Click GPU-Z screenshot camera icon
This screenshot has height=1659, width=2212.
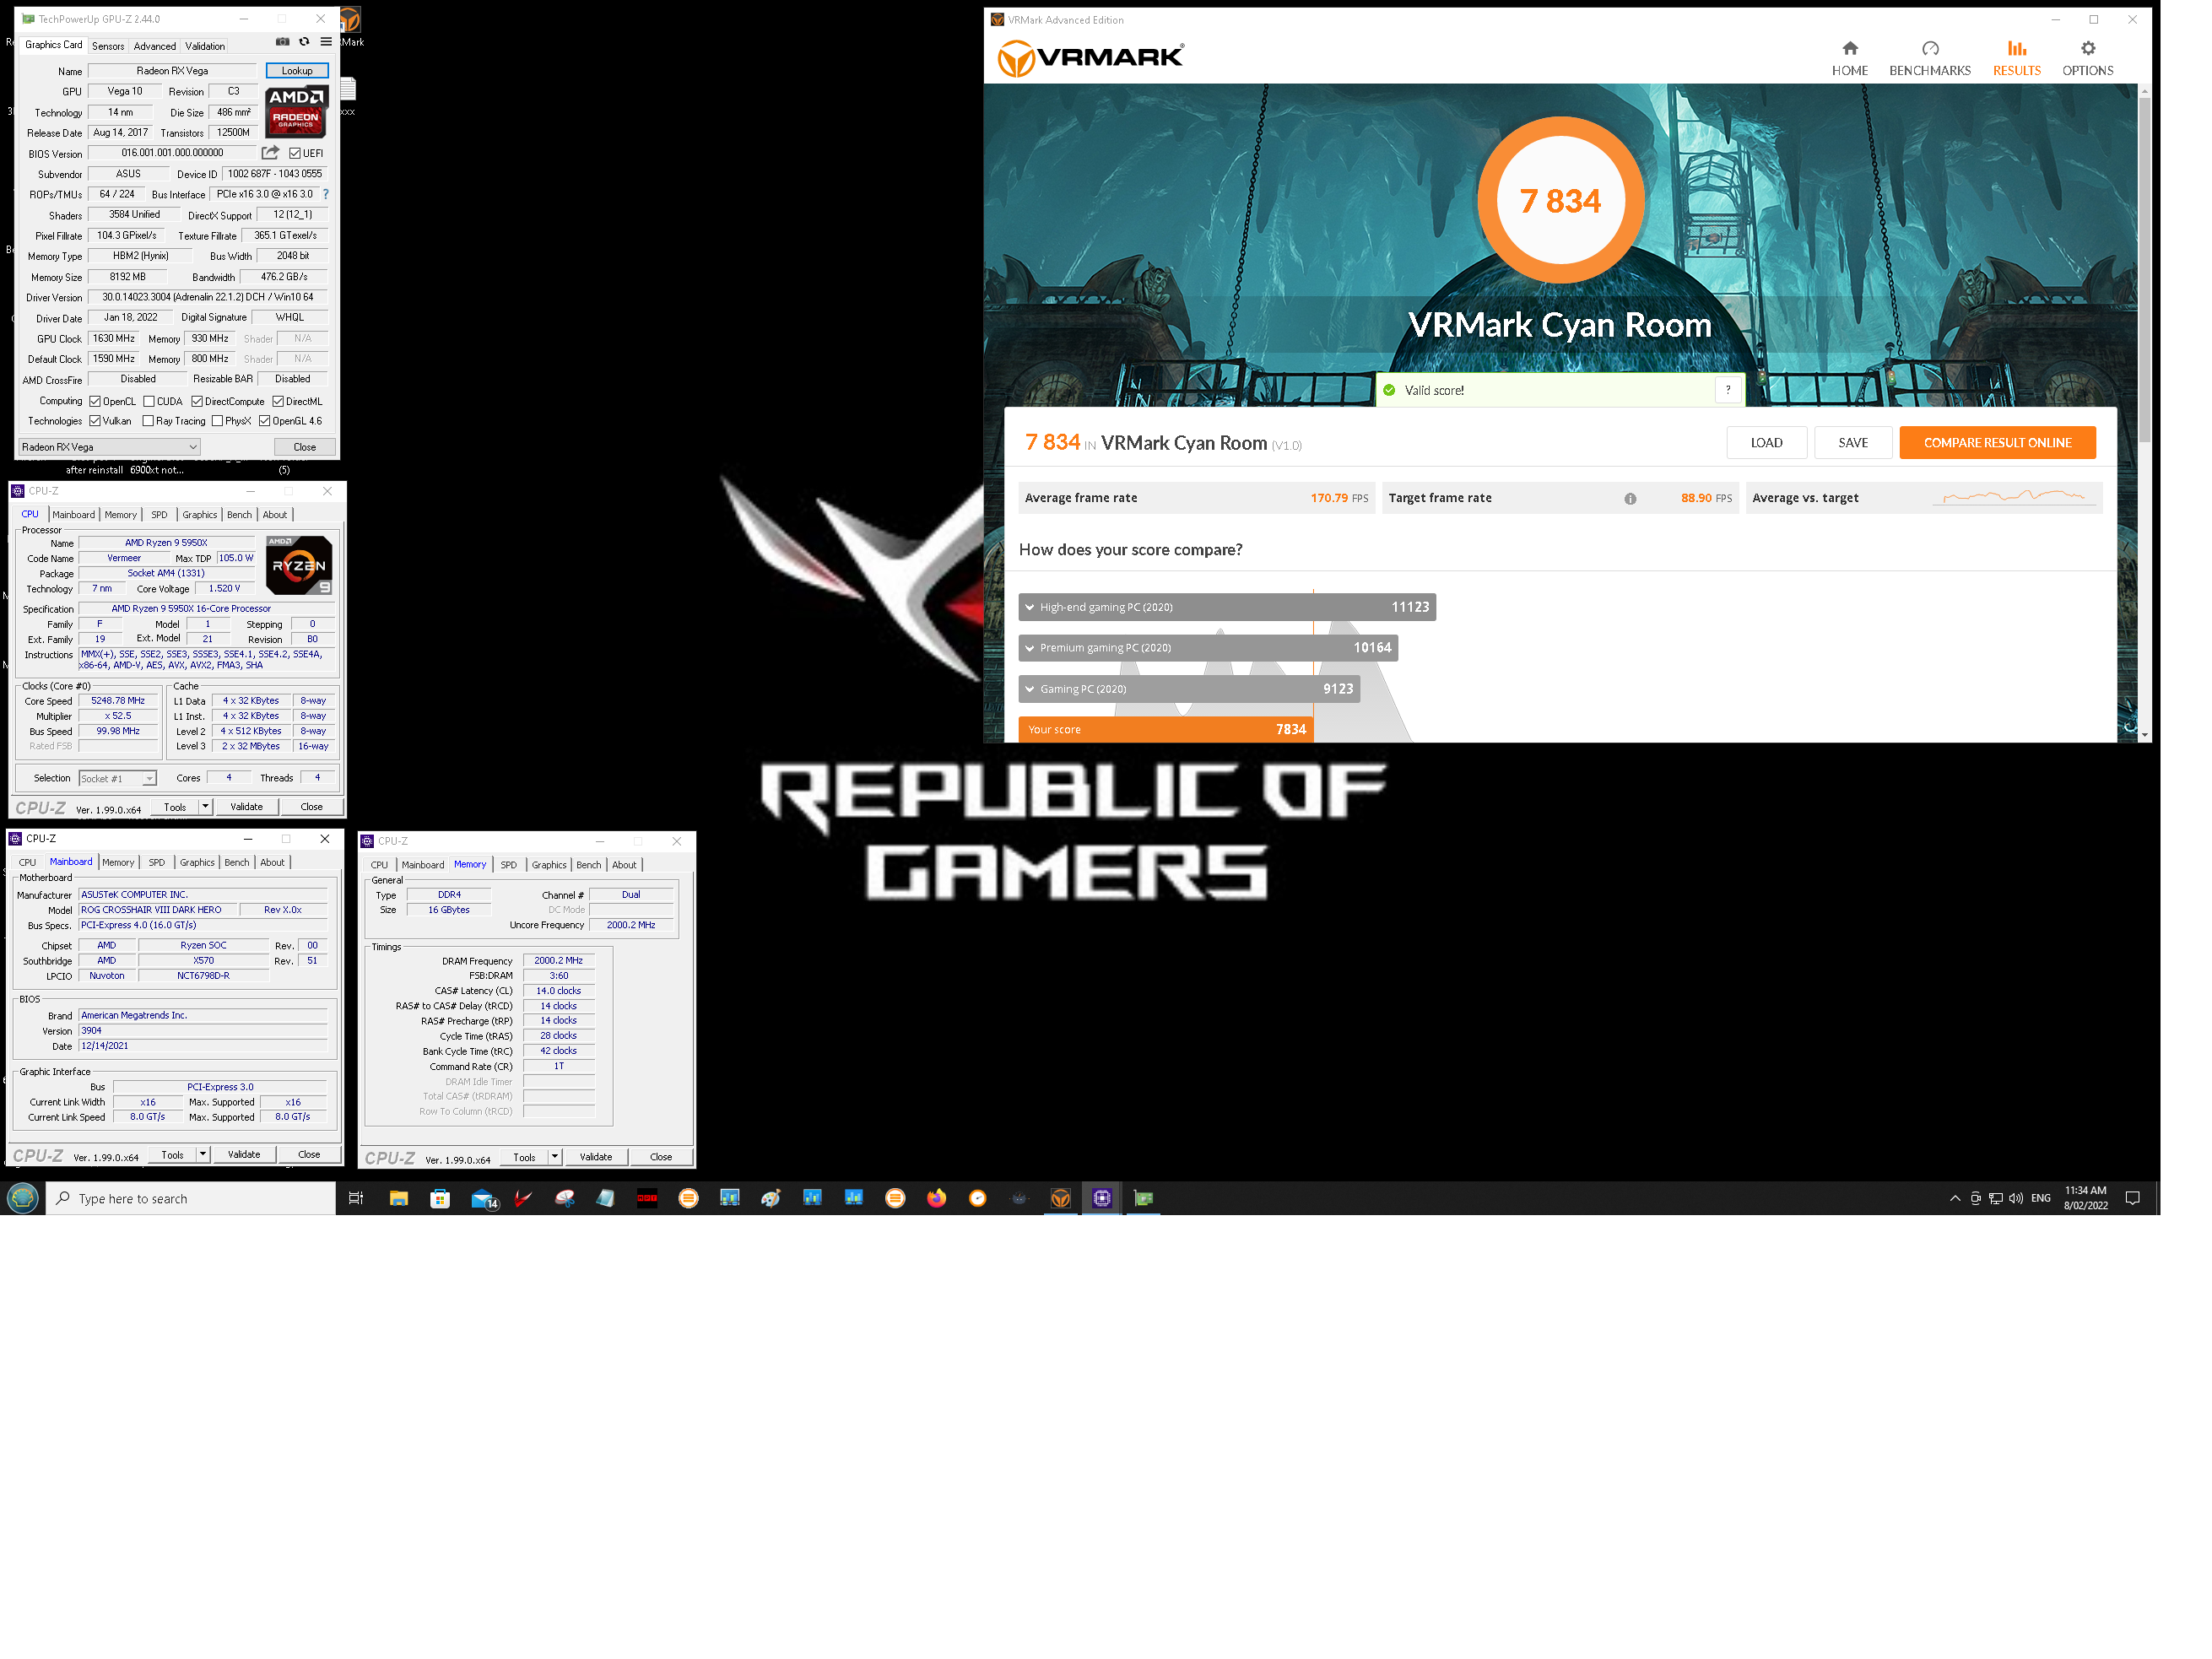(x=282, y=42)
